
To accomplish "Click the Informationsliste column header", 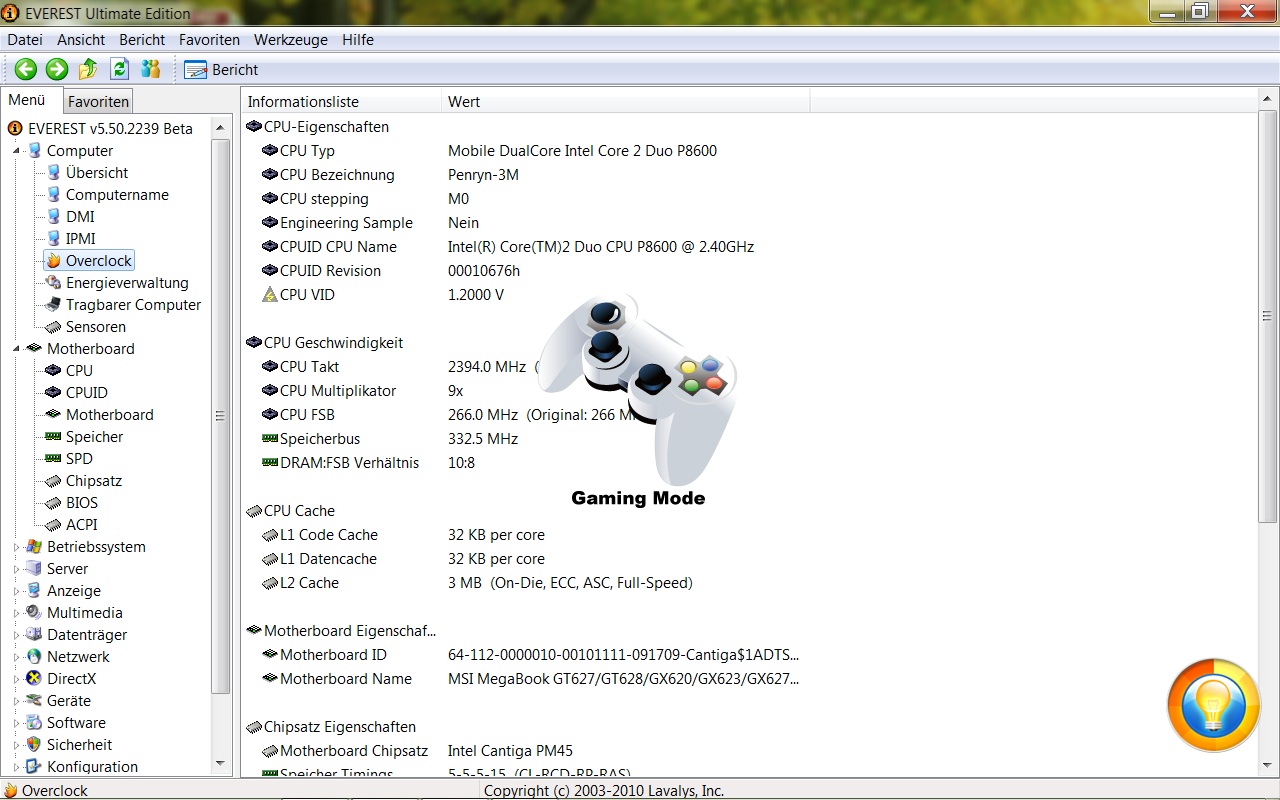I will (341, 101).
